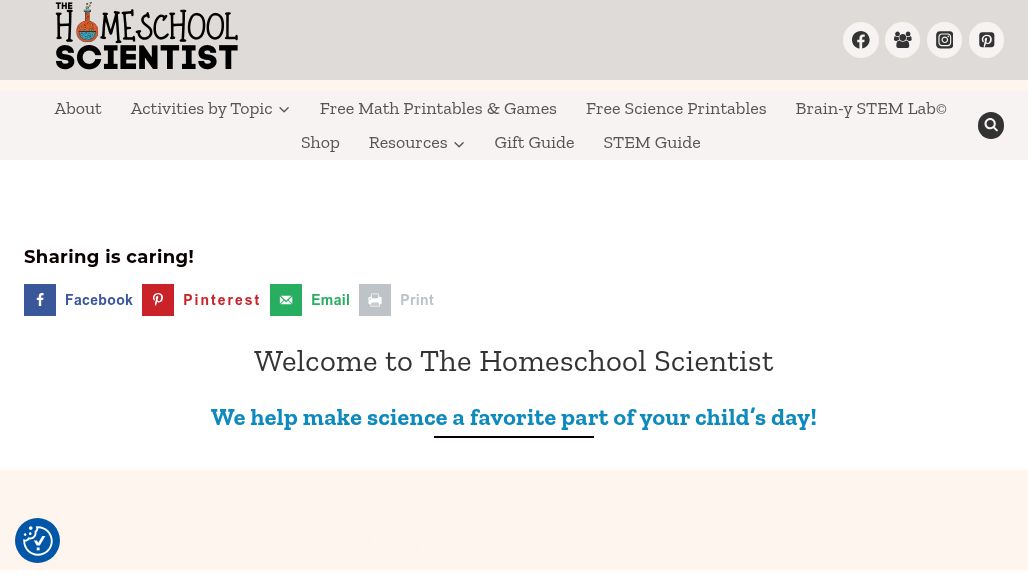Open The Homeschool Scientist Facebook page icon
1028x578 pixels.
860,40
